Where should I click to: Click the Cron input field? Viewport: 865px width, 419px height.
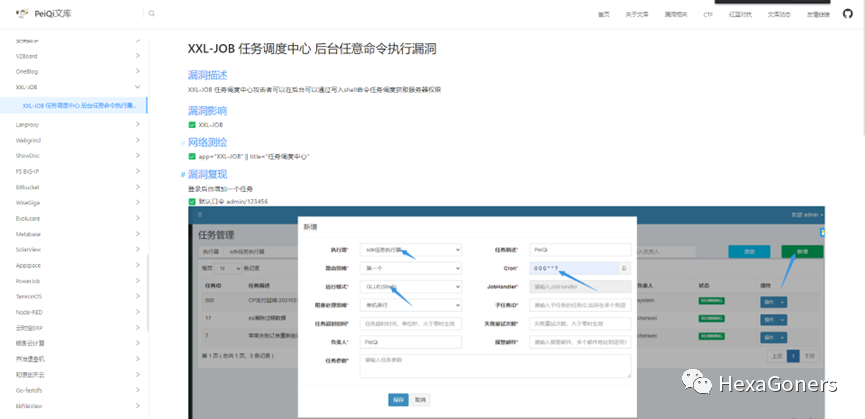tap(574, 268)
